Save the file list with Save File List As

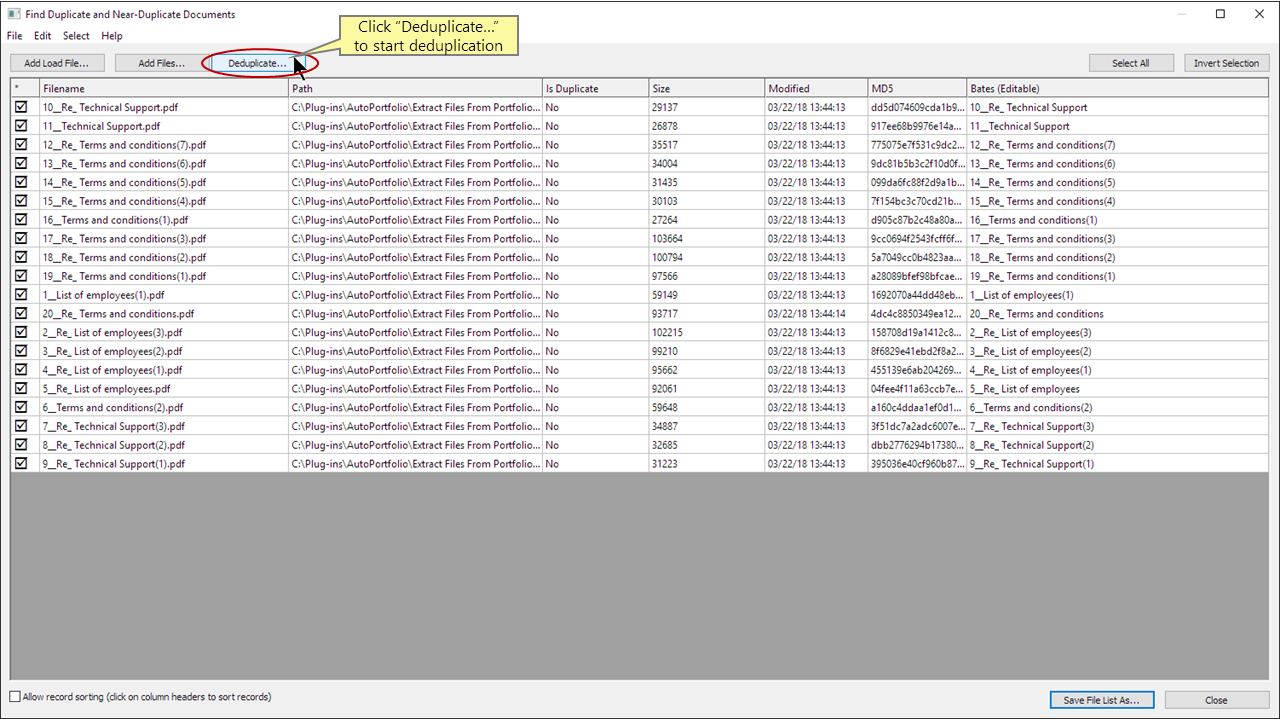pos(1101,700)
